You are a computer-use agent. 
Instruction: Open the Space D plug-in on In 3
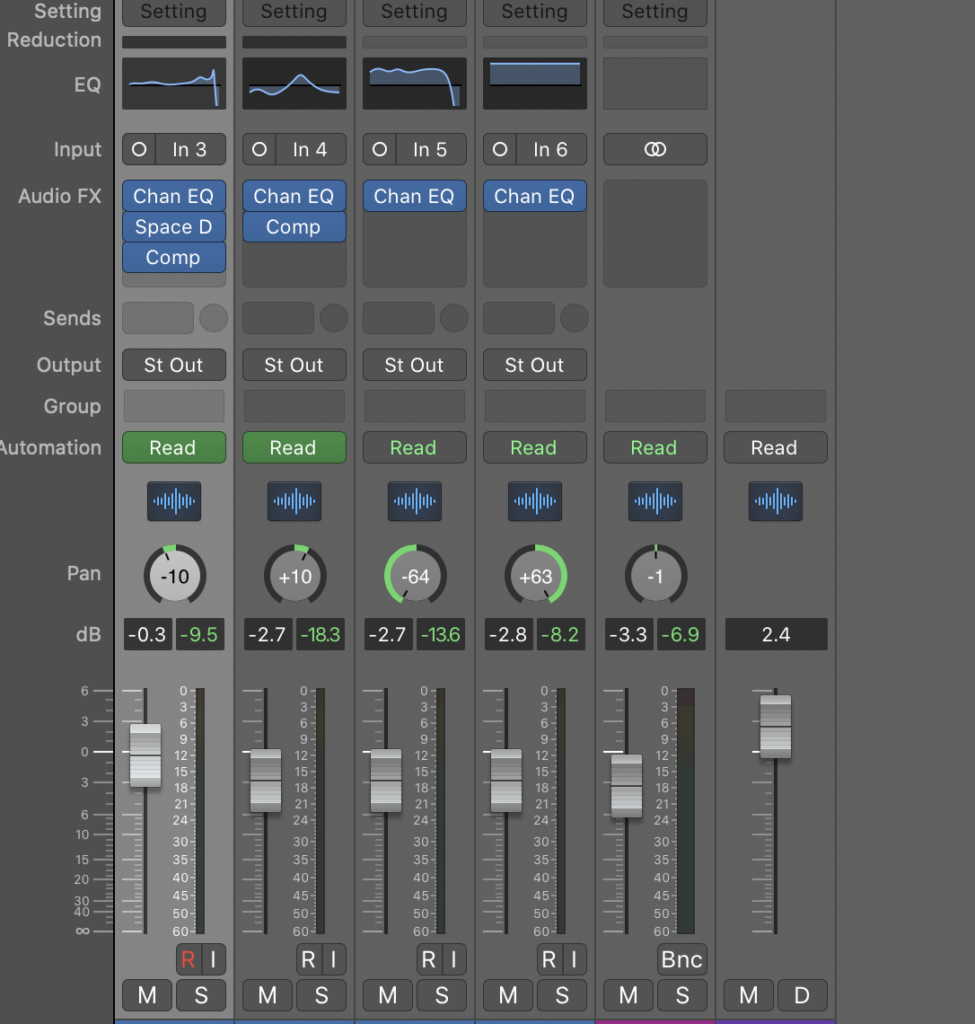(174, 227)
